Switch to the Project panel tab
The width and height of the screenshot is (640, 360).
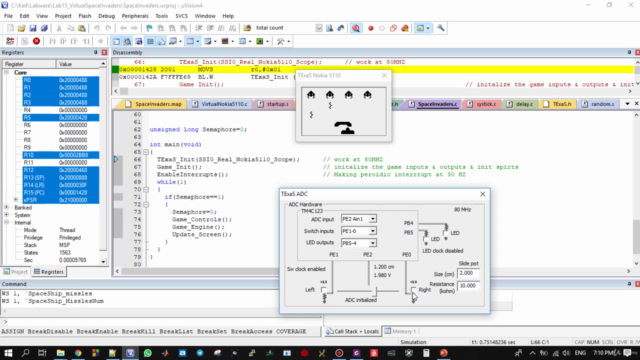[x=16, y=272]
